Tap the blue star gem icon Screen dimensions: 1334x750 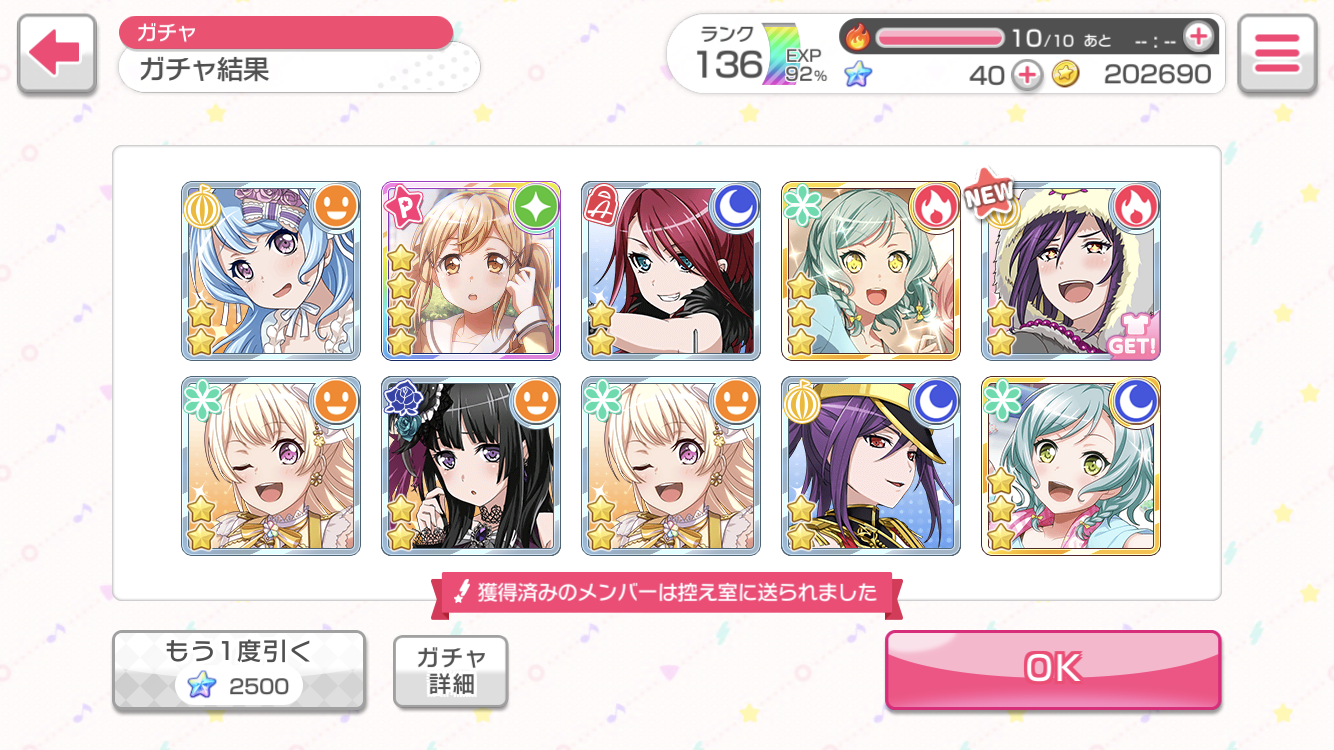[857, 74]
